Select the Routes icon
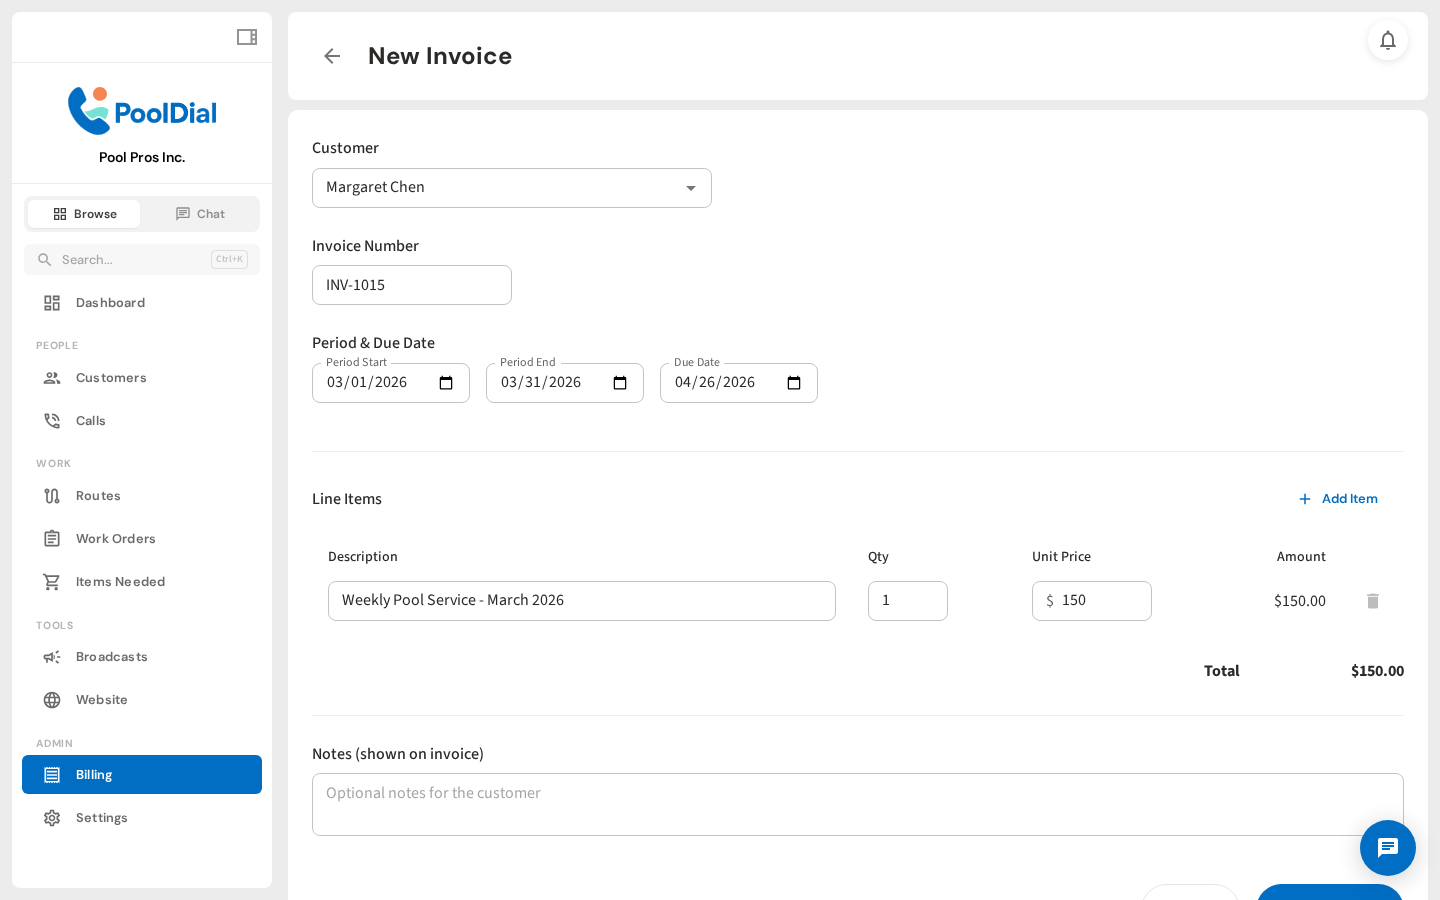 [x=52, y=495]
